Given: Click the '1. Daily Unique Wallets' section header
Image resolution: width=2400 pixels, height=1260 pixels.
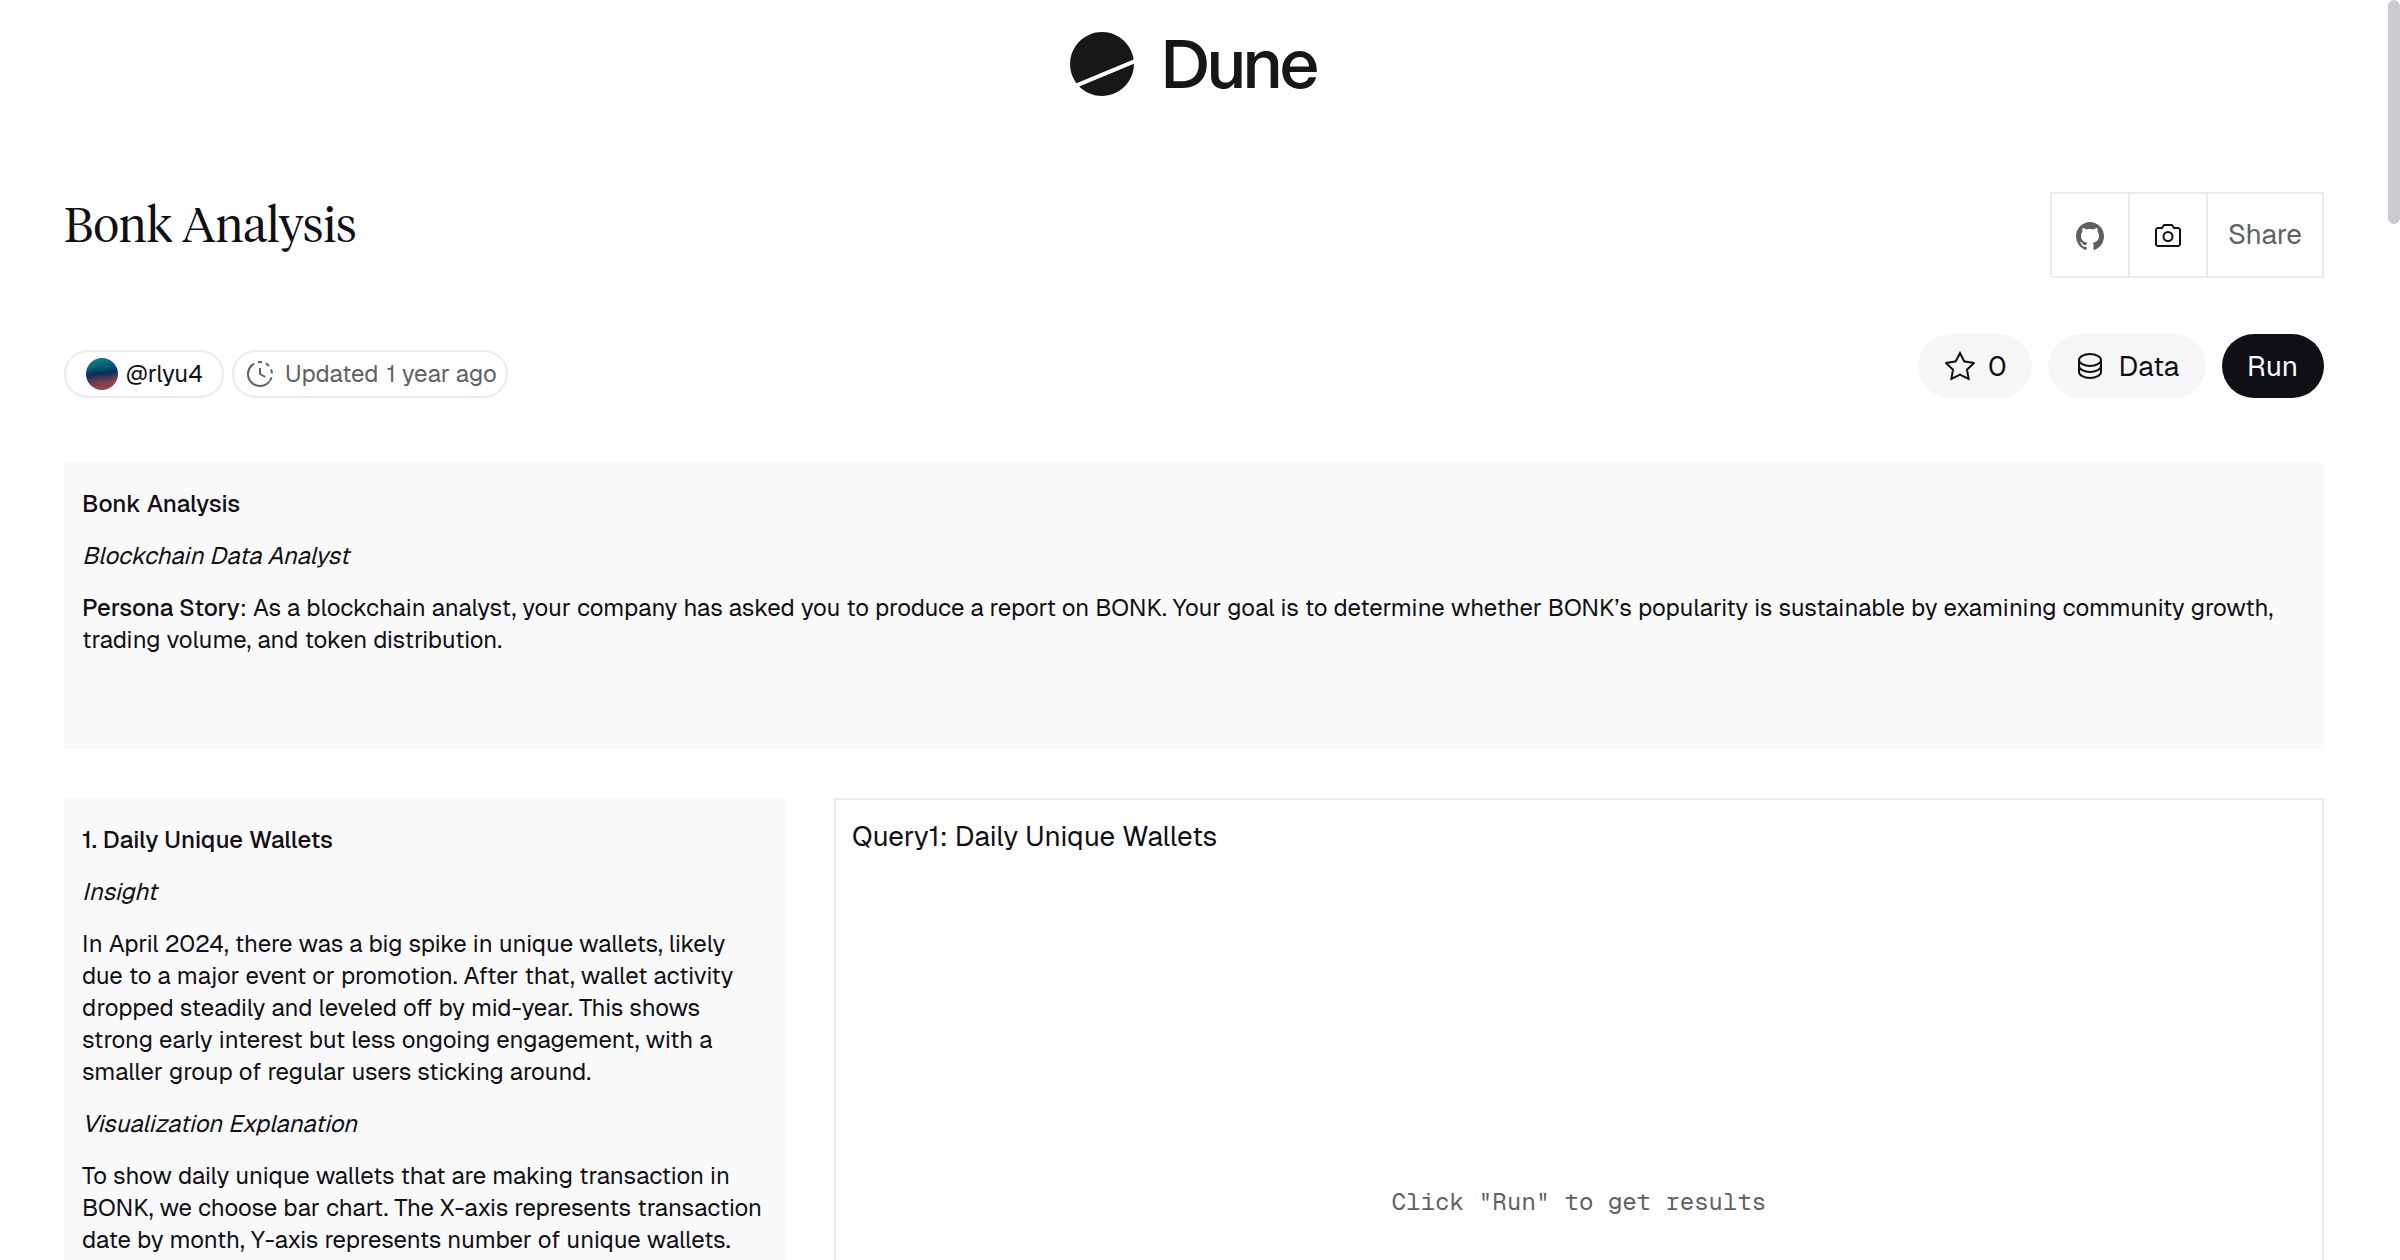Looking at the screenshot, I should (207, 840).
